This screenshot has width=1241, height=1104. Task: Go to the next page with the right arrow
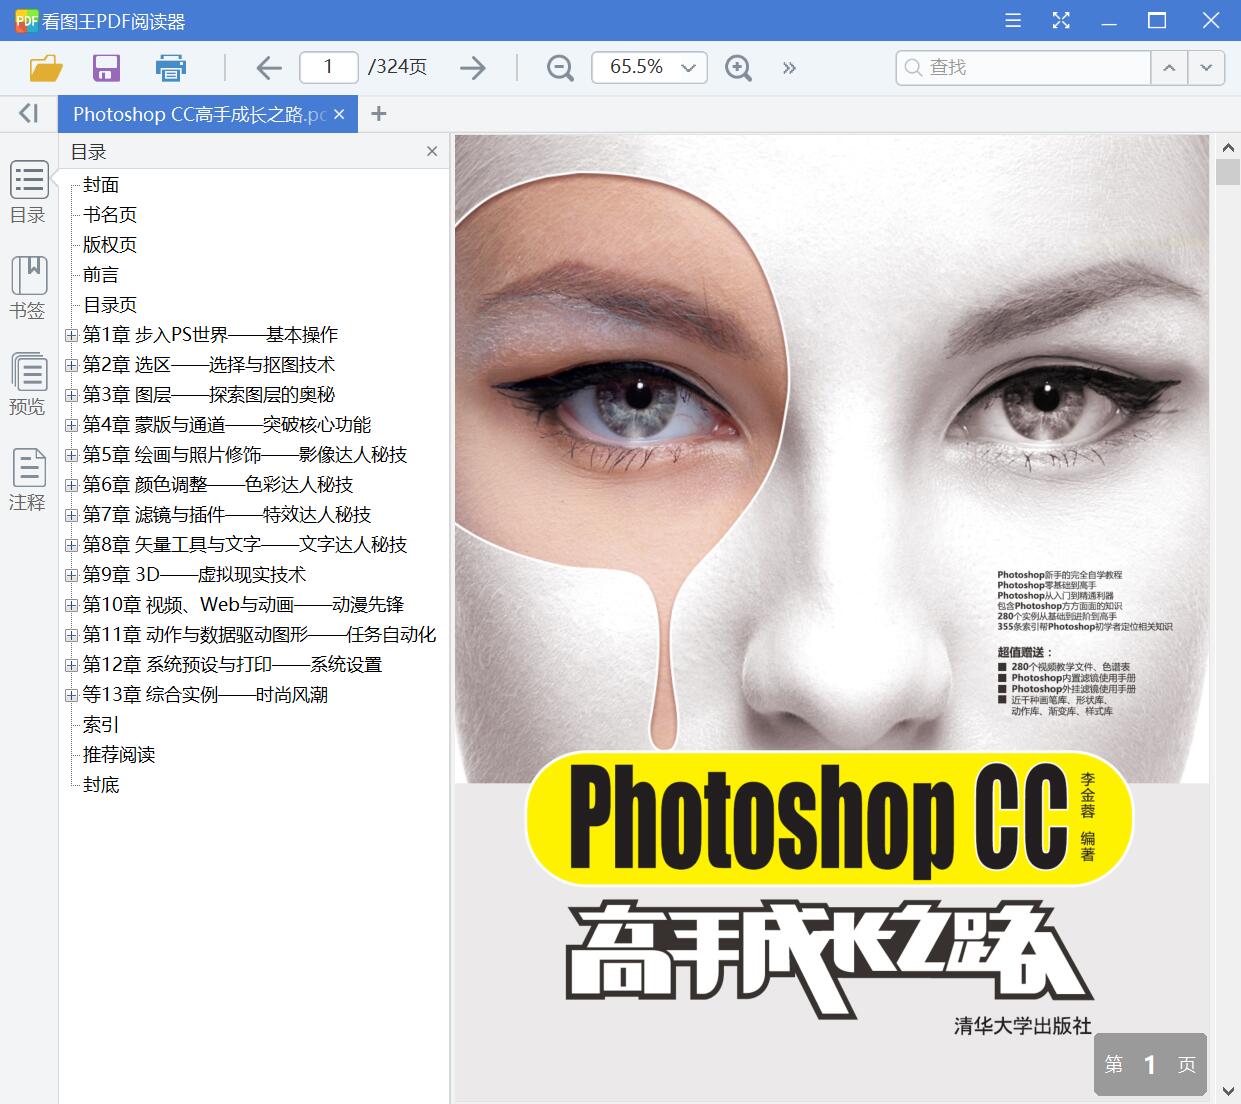pos(472,67)
